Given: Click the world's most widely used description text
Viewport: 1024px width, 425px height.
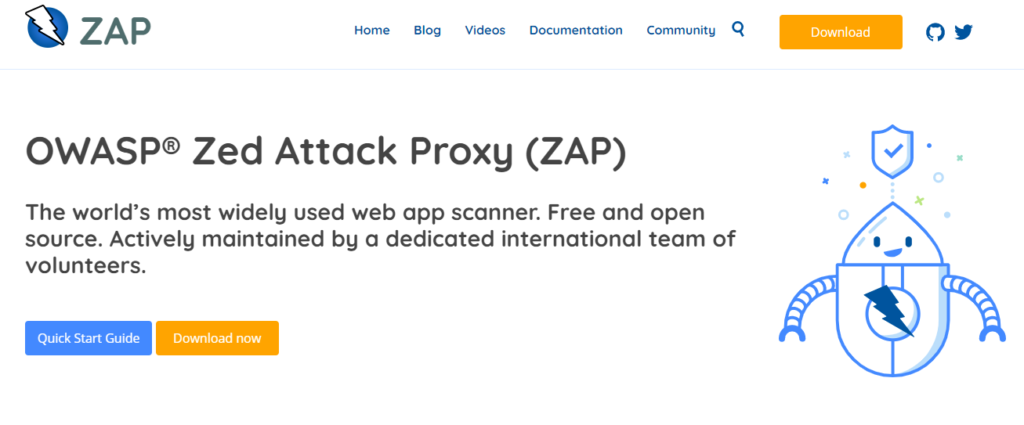Looking at the screenshot, I should tap(380, 239).
